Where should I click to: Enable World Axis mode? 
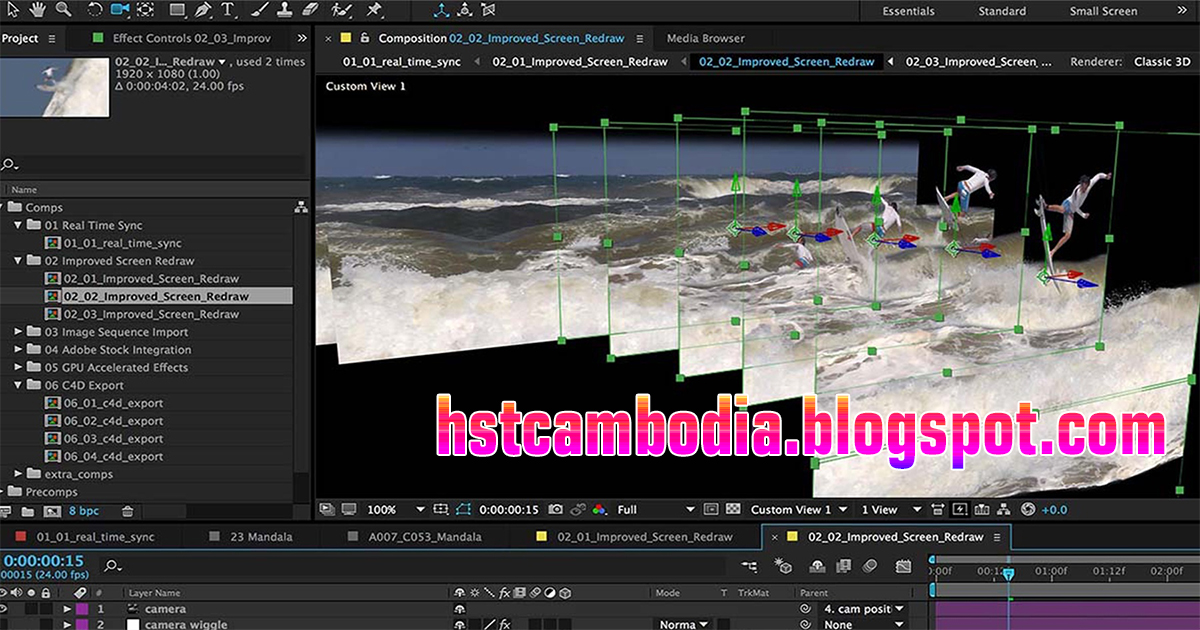coord(466,11)
